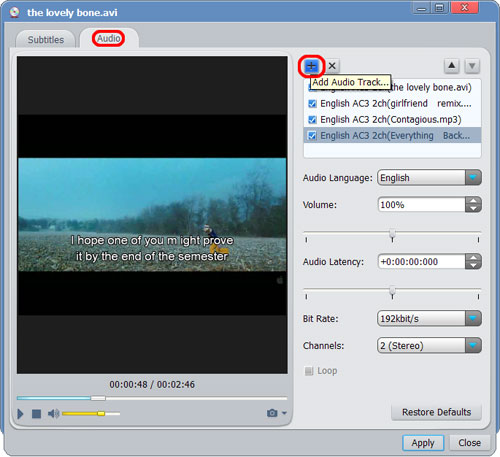Select English AC3 2ch(Contagious.mp3) row text
The height and width of the screenshot is (457, 500).
click(391, 119)
